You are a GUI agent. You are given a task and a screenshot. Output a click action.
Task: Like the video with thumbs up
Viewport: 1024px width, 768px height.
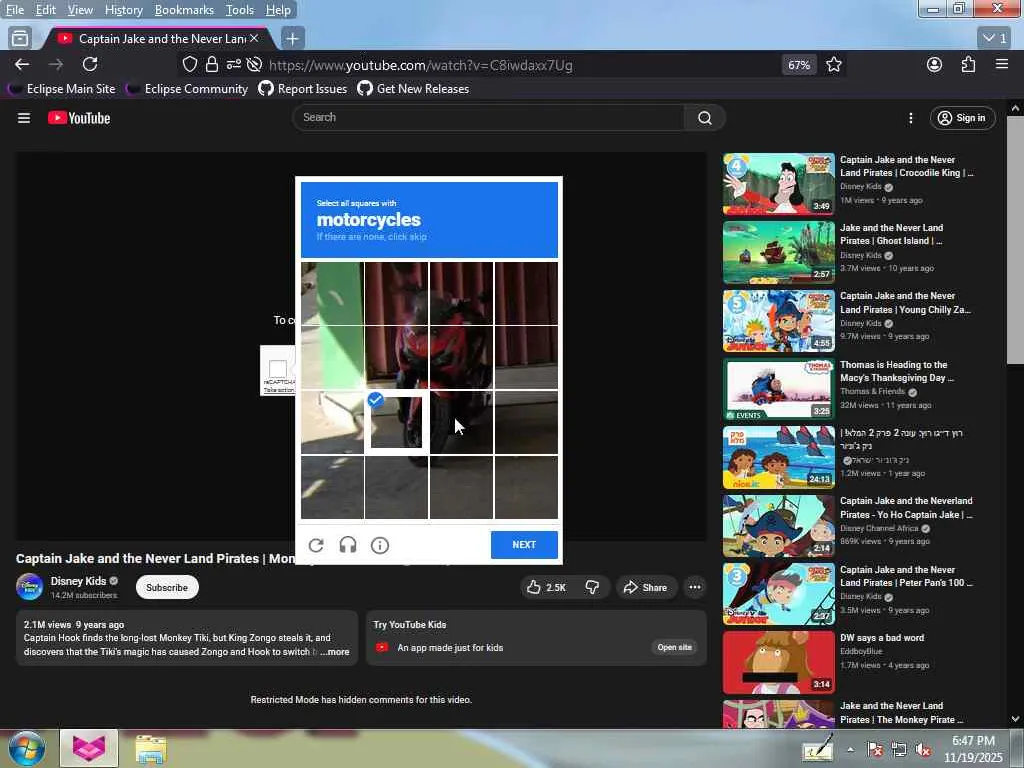pos(546,587)
